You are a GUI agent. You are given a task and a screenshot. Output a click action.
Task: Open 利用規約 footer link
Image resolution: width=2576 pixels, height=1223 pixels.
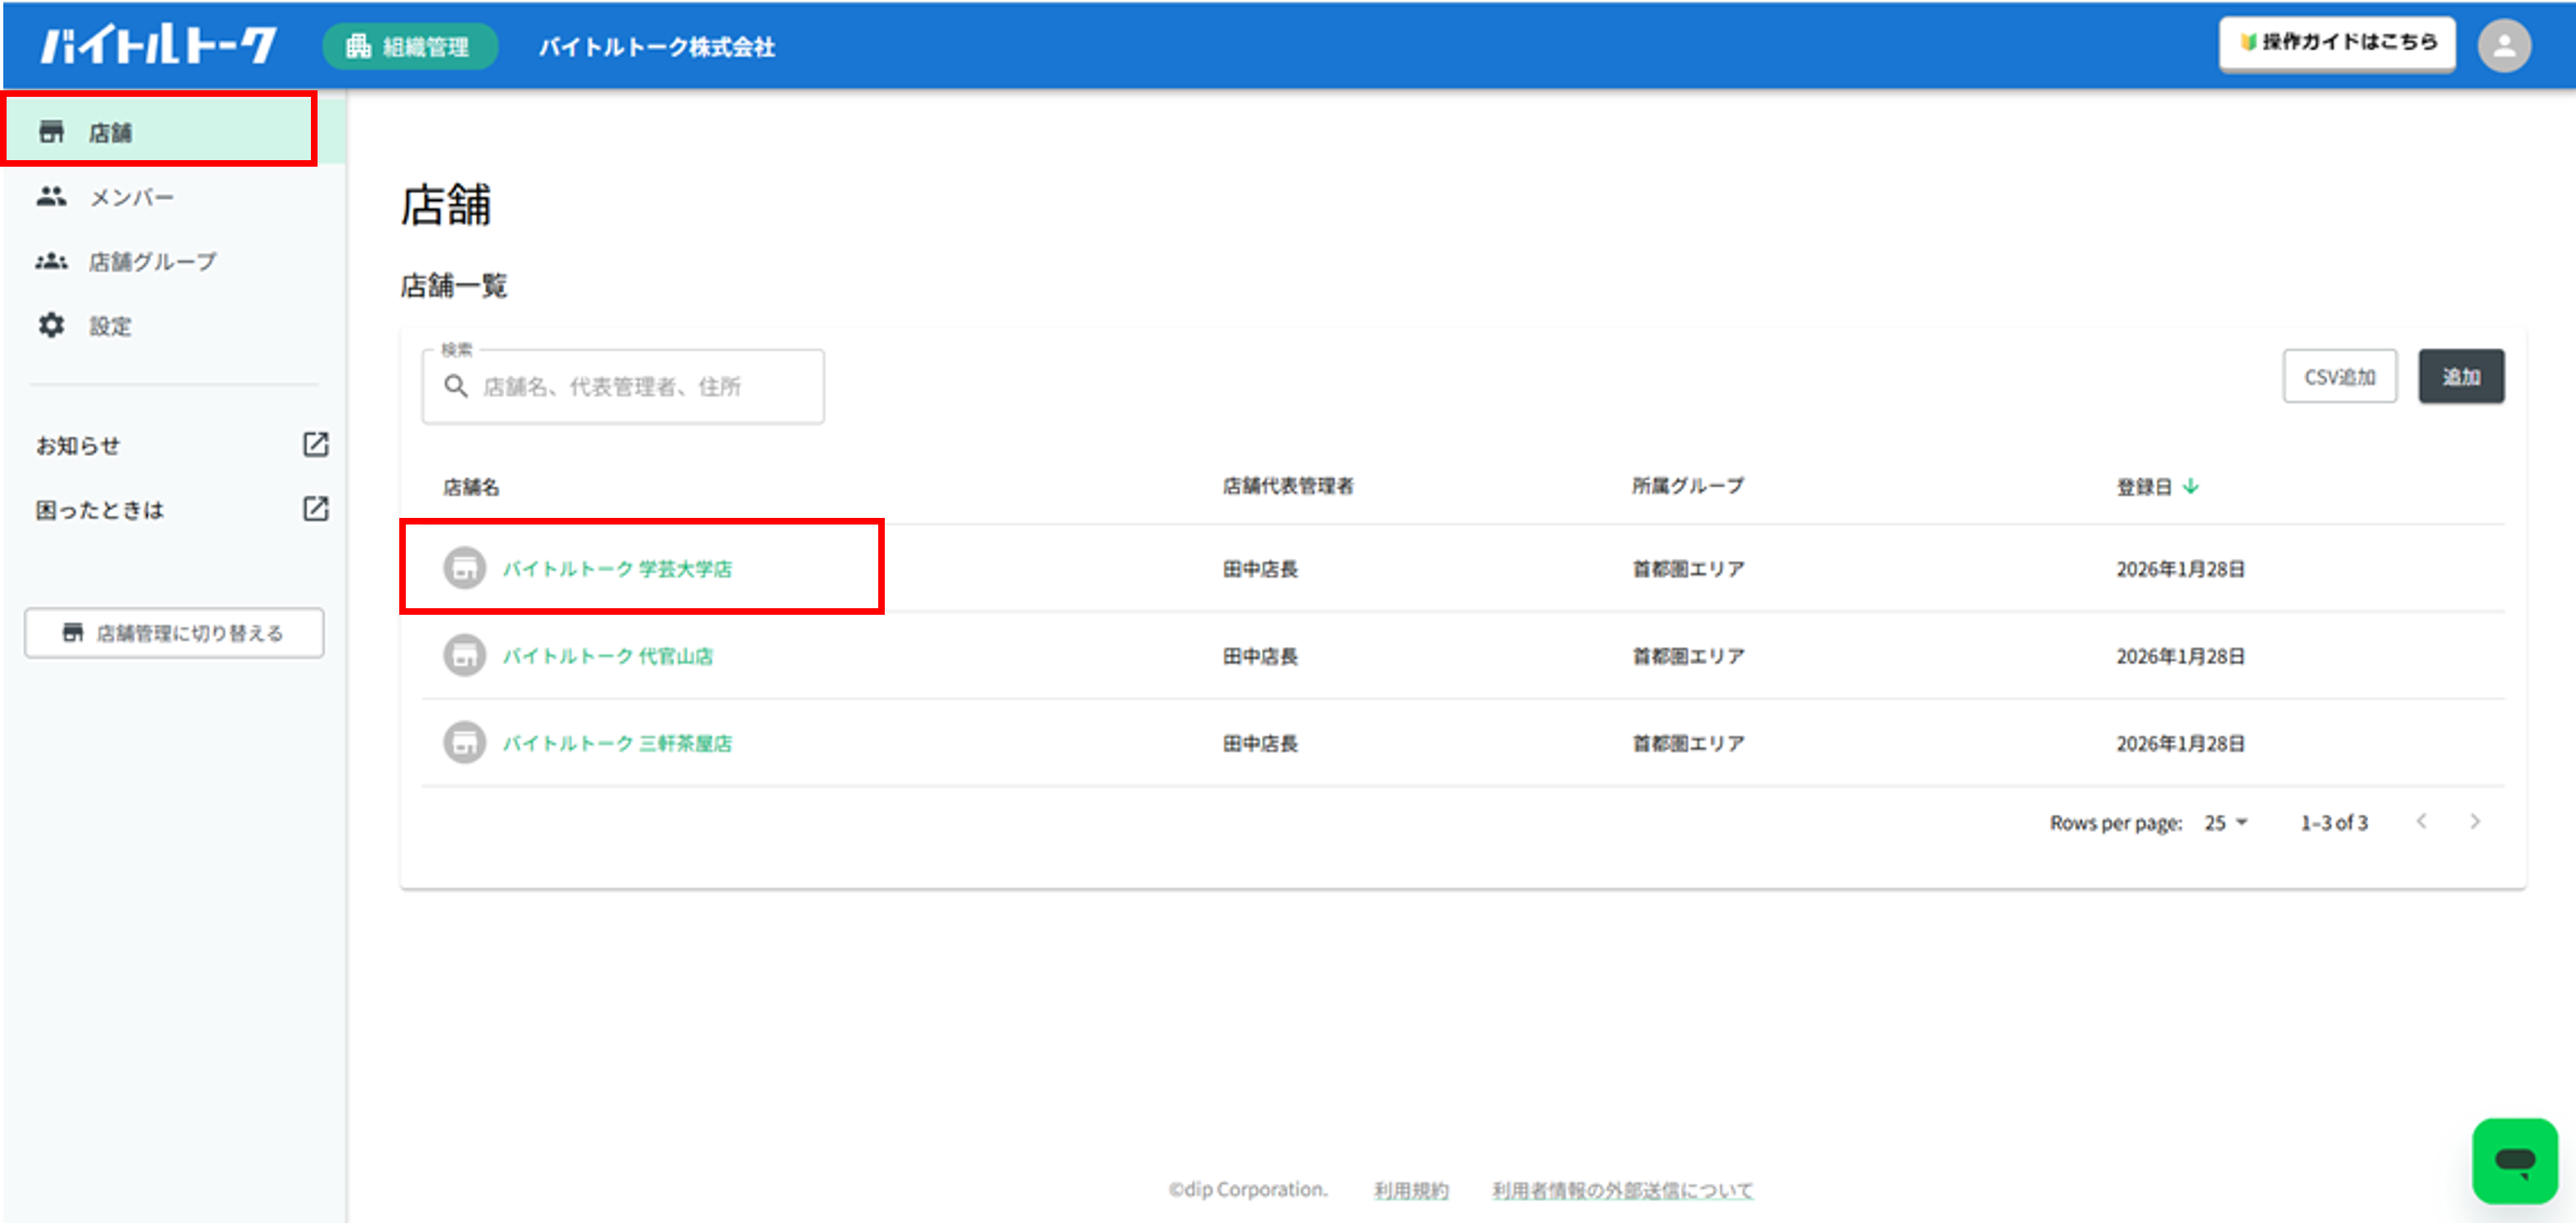[x=1411, y=1190]
